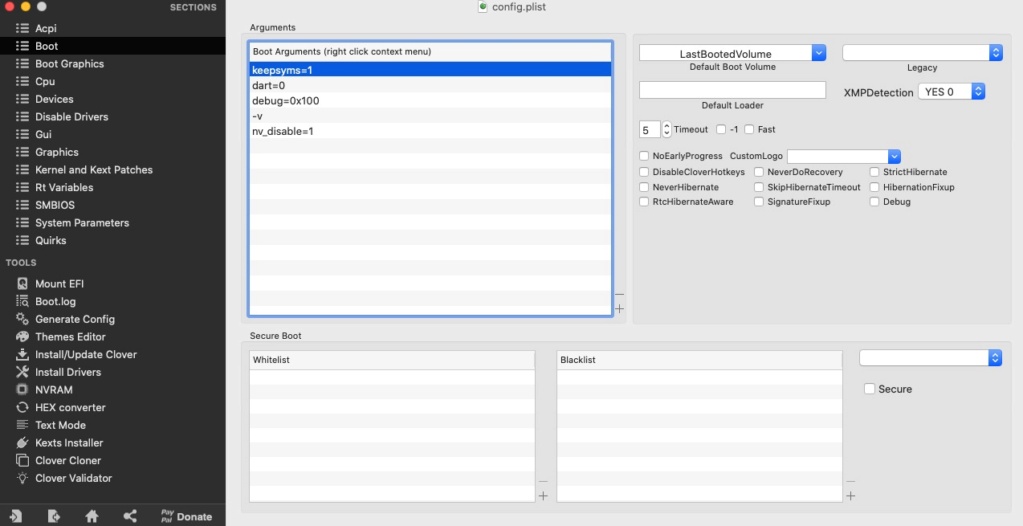Image resolution: width=1023 pixels, height=526 pixels.
Task: Select the debug=0x100 boot argument
Action: click(431, 101)
